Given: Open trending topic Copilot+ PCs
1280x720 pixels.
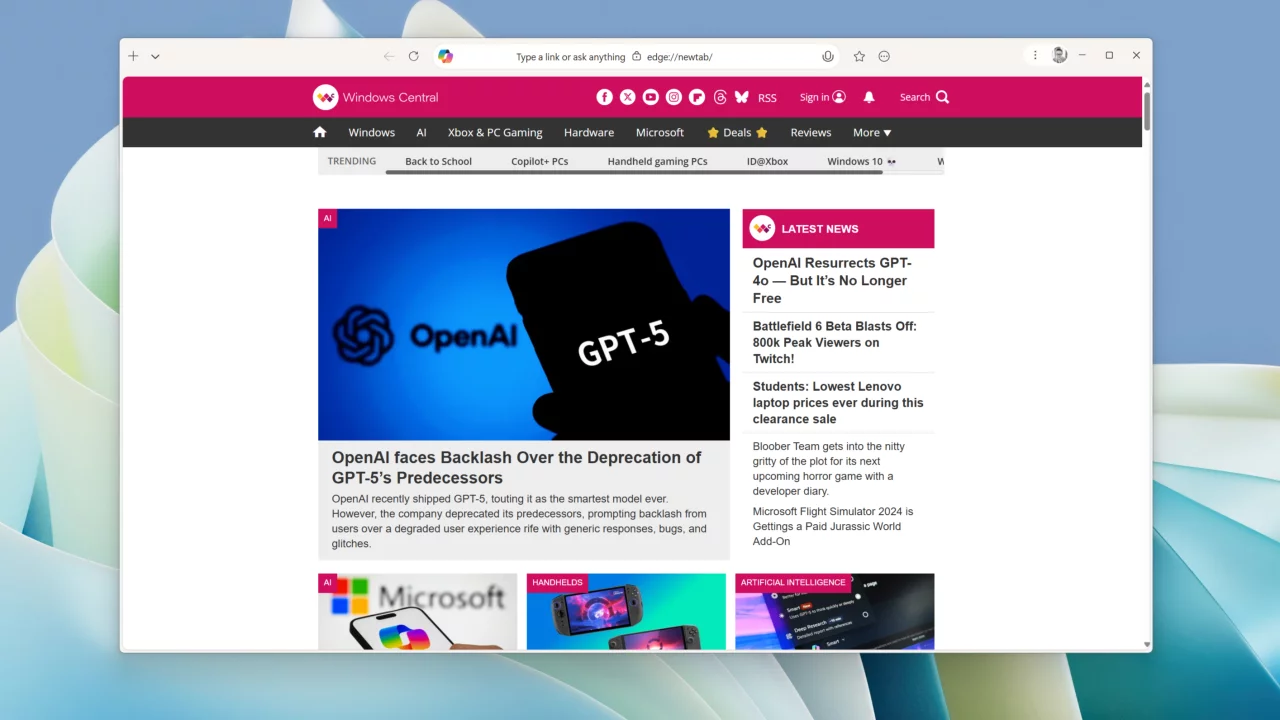Looking at the screenshot, I should coord(540,161).
